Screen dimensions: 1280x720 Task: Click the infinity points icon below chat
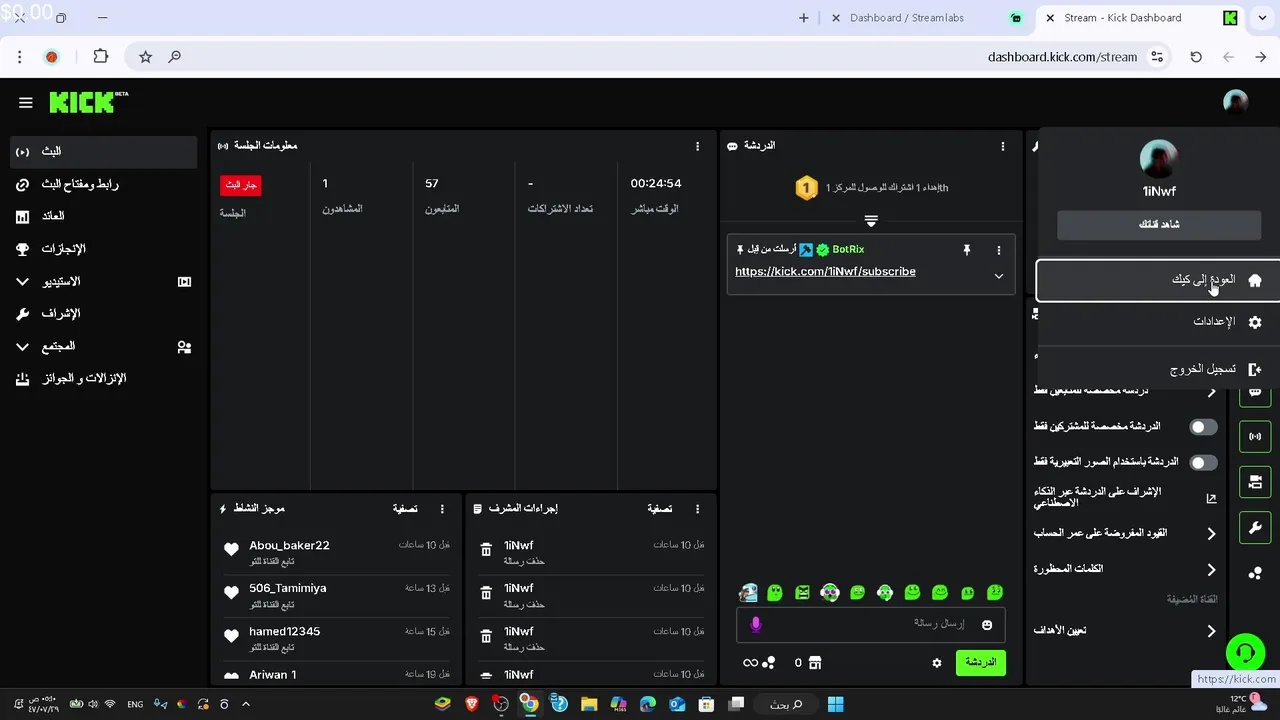click(x=750, y=663)
